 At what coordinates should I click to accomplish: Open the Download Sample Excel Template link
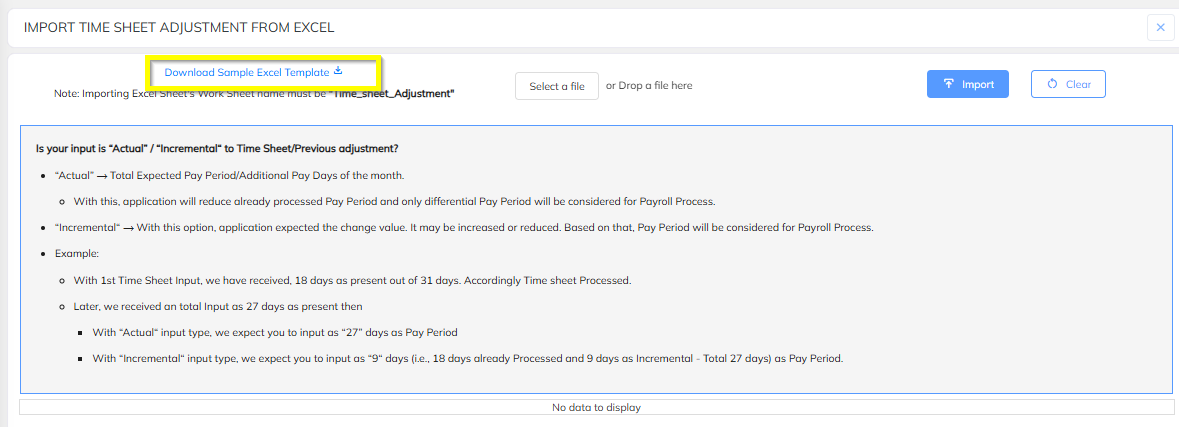(247, 72)
